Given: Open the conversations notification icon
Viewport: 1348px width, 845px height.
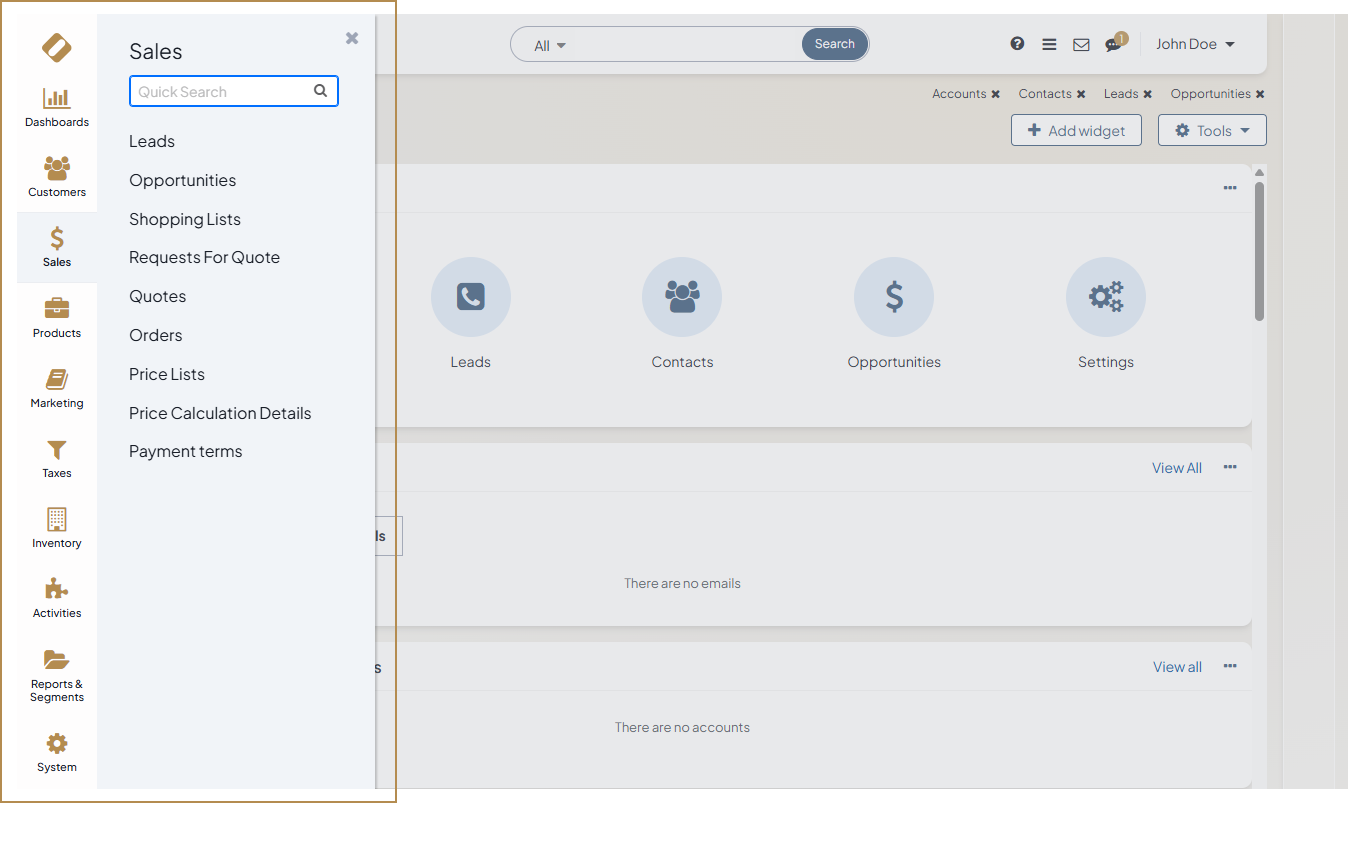Looking at the screenshot, I should 1114,44.
